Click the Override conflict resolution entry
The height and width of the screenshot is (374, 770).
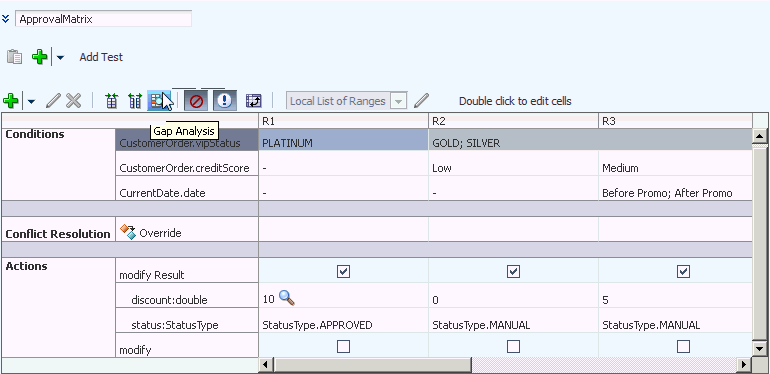(151, 232)
